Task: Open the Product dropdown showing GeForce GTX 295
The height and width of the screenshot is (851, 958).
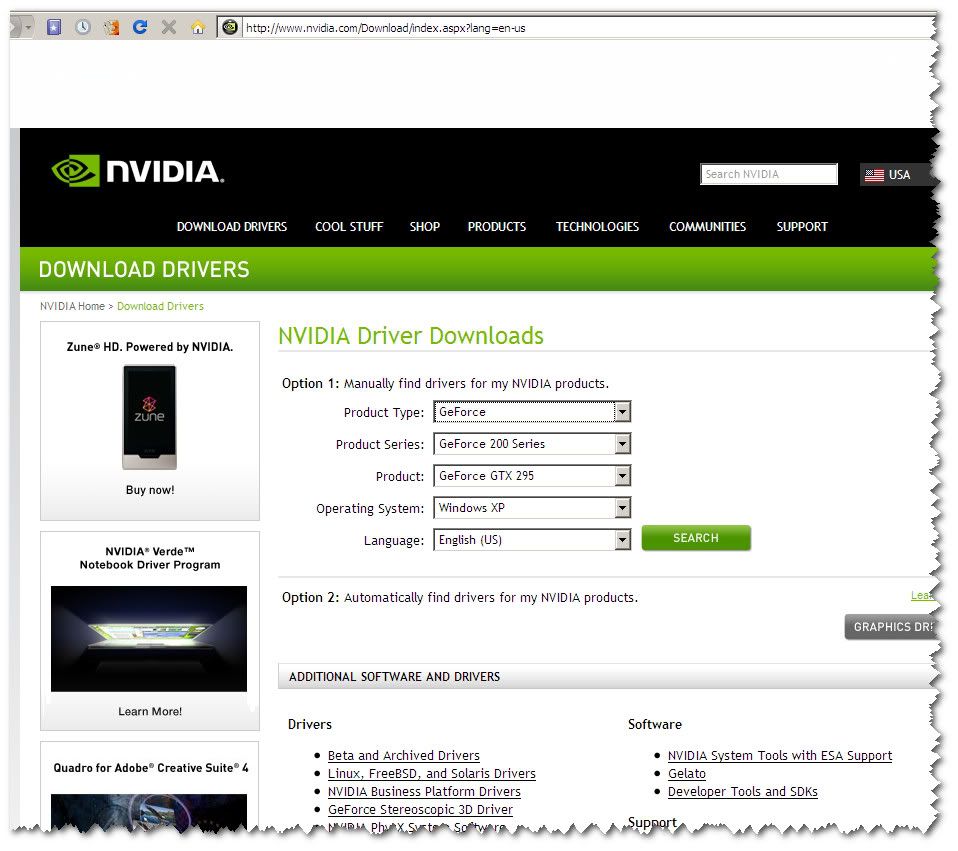Action: point(531,476)
